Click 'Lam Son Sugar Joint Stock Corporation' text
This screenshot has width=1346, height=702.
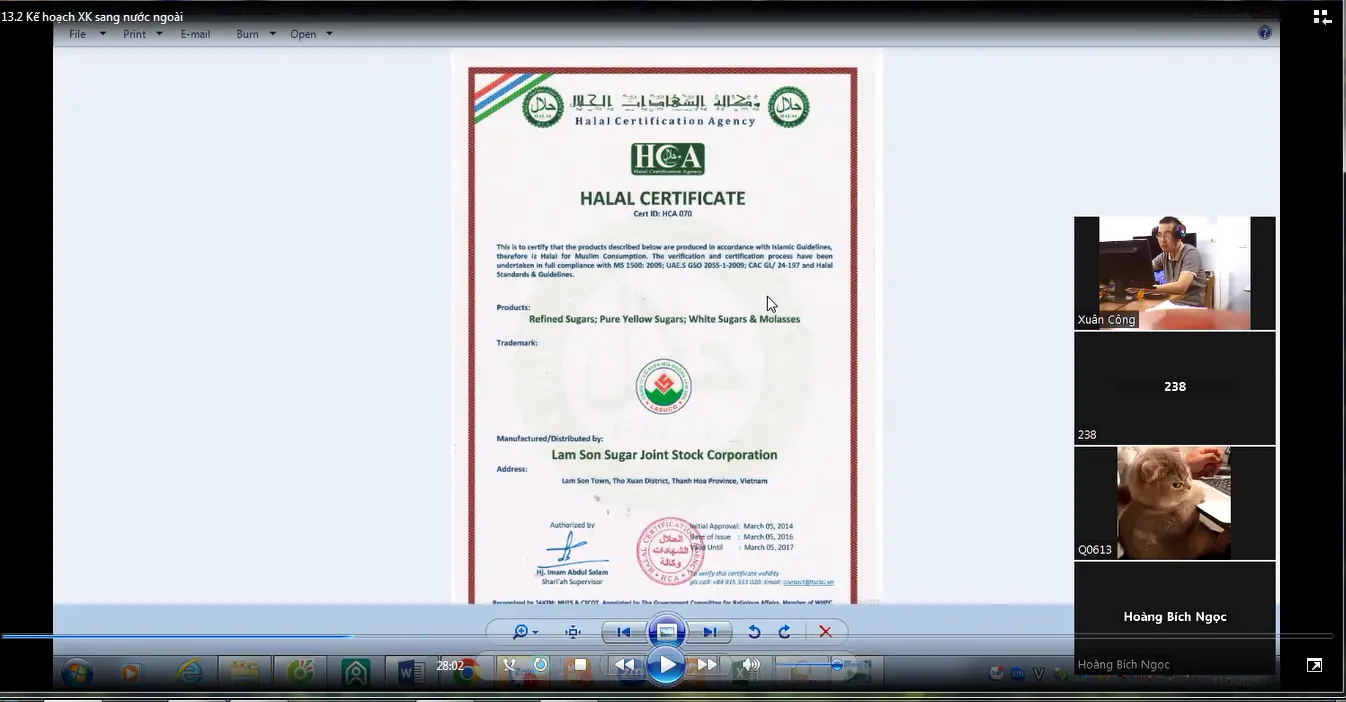664,455
